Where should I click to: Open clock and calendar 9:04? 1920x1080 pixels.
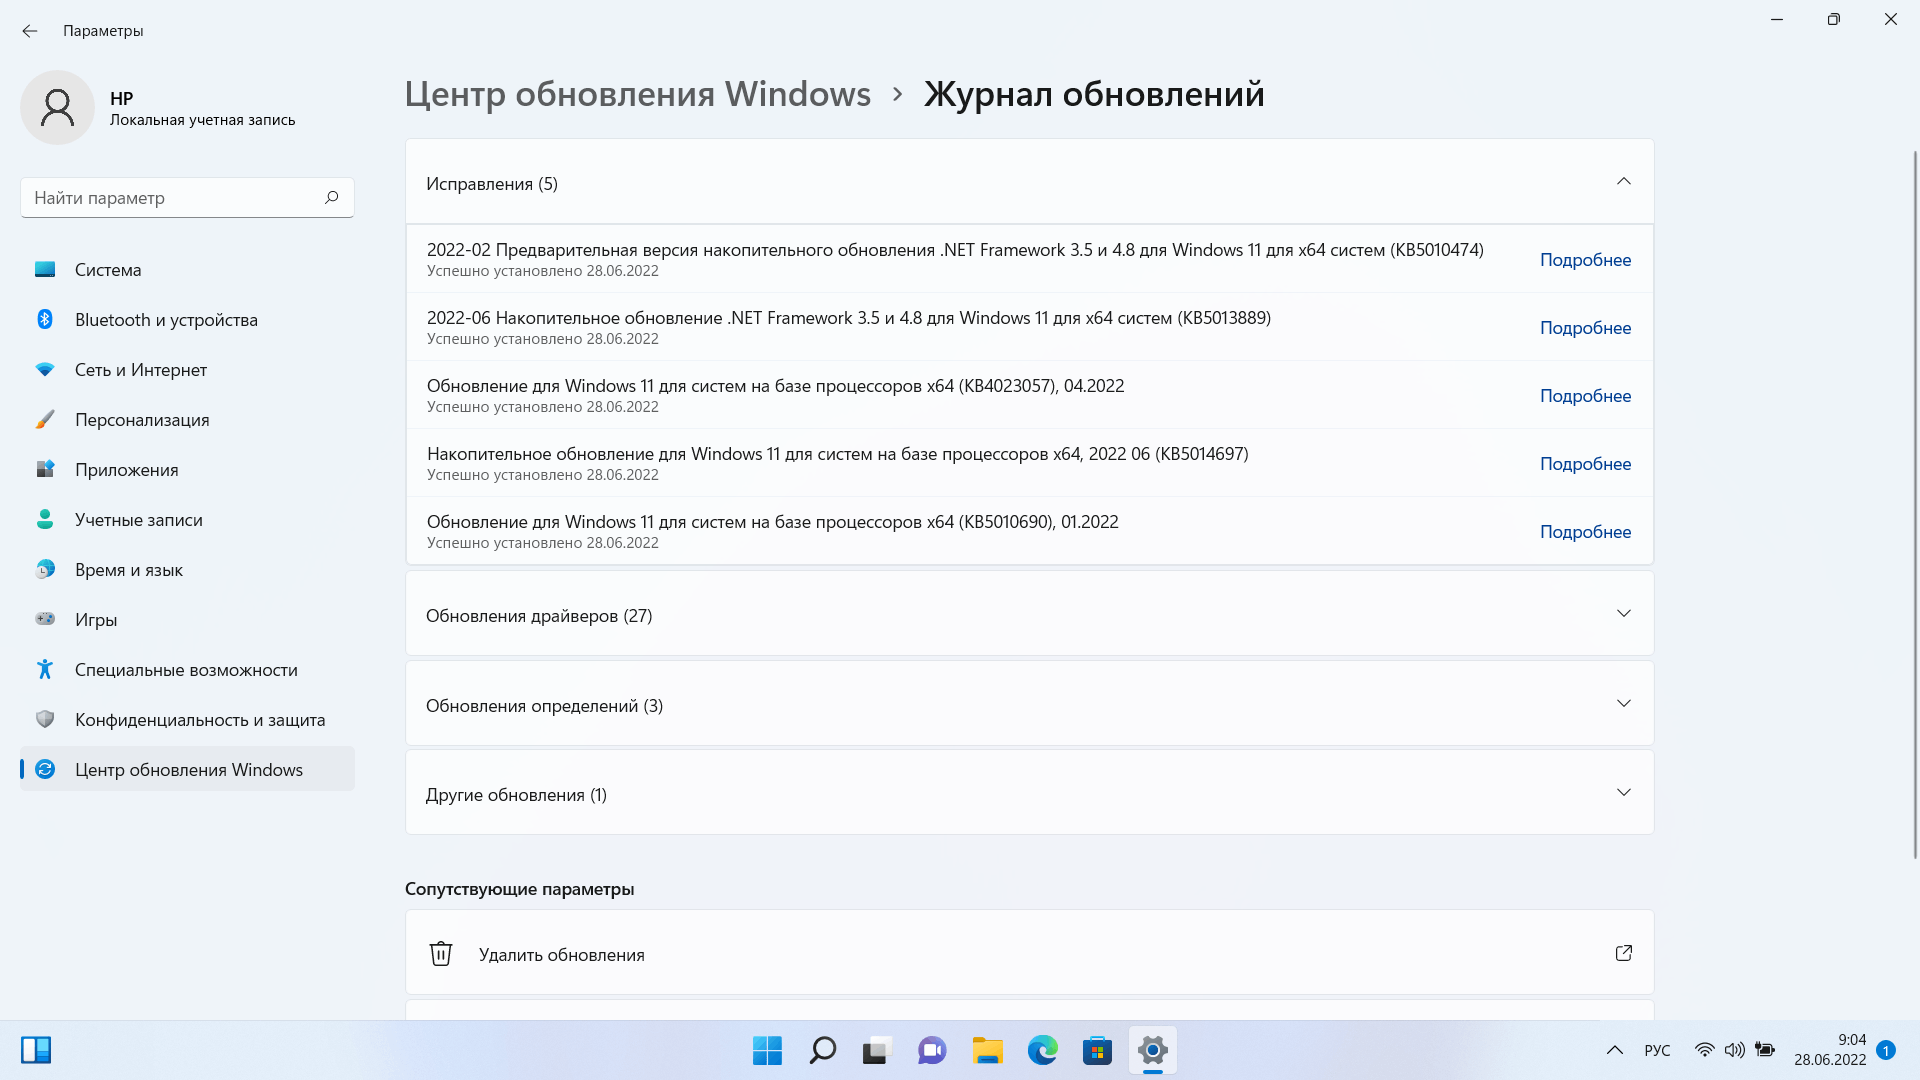tap(1829, 1050)
